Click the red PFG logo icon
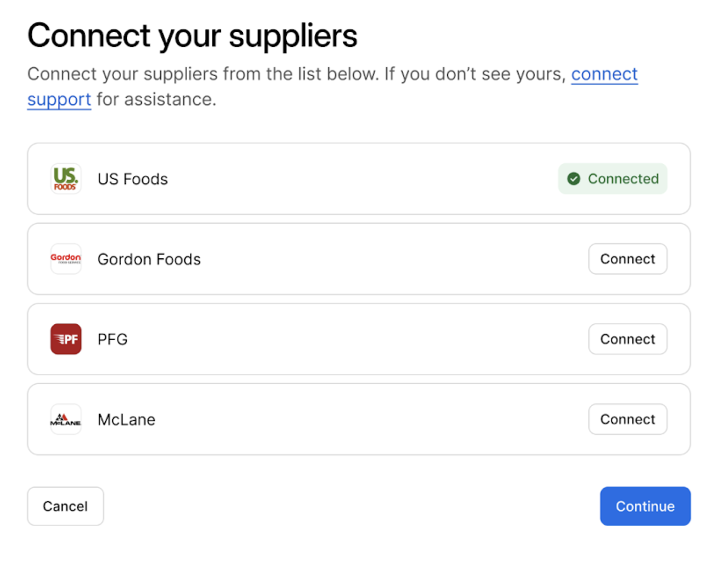The height and width of the screenshot is (562, 726). 66,339
